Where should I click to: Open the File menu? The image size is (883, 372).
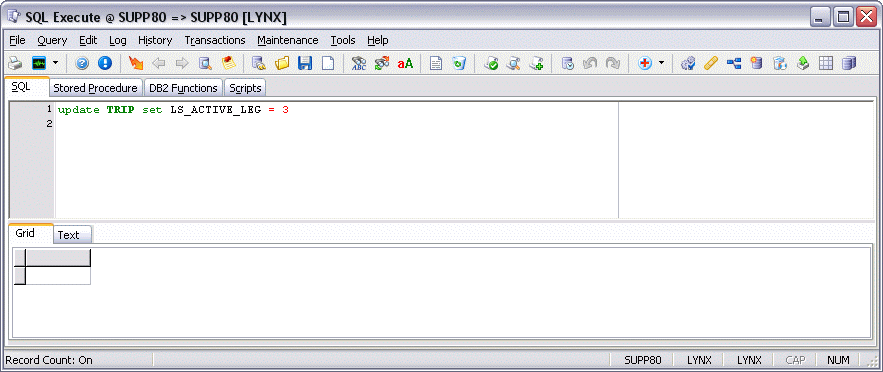17,40
